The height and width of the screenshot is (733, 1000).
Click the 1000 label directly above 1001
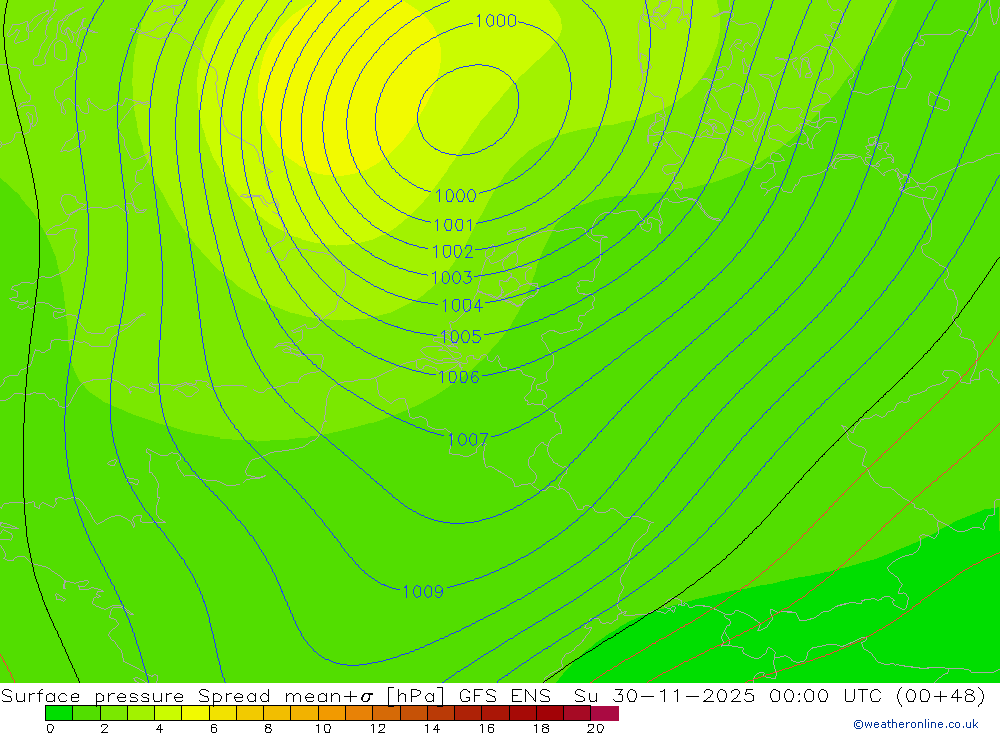455,195
